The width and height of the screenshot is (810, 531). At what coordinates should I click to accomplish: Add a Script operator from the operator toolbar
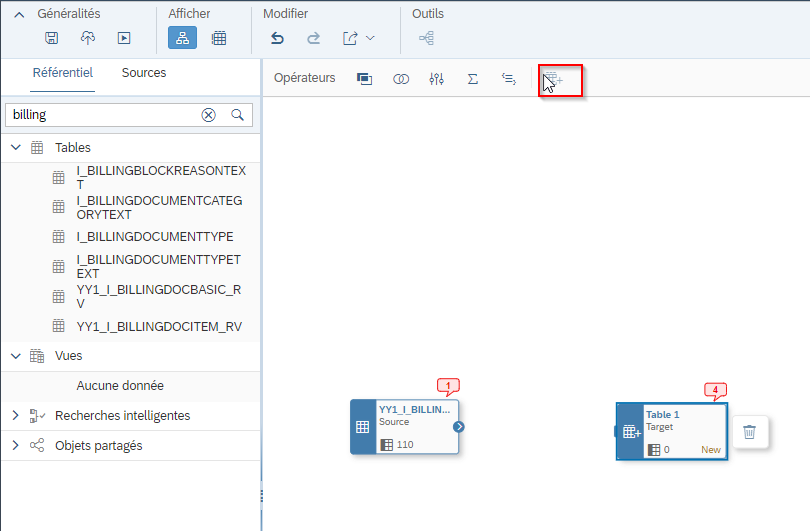click(x=508, y=78)
